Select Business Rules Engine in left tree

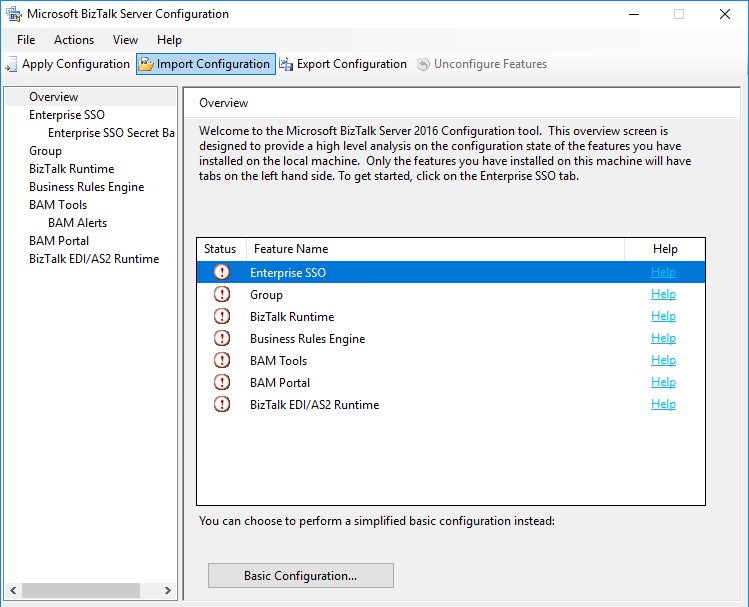tap(86, 187)
